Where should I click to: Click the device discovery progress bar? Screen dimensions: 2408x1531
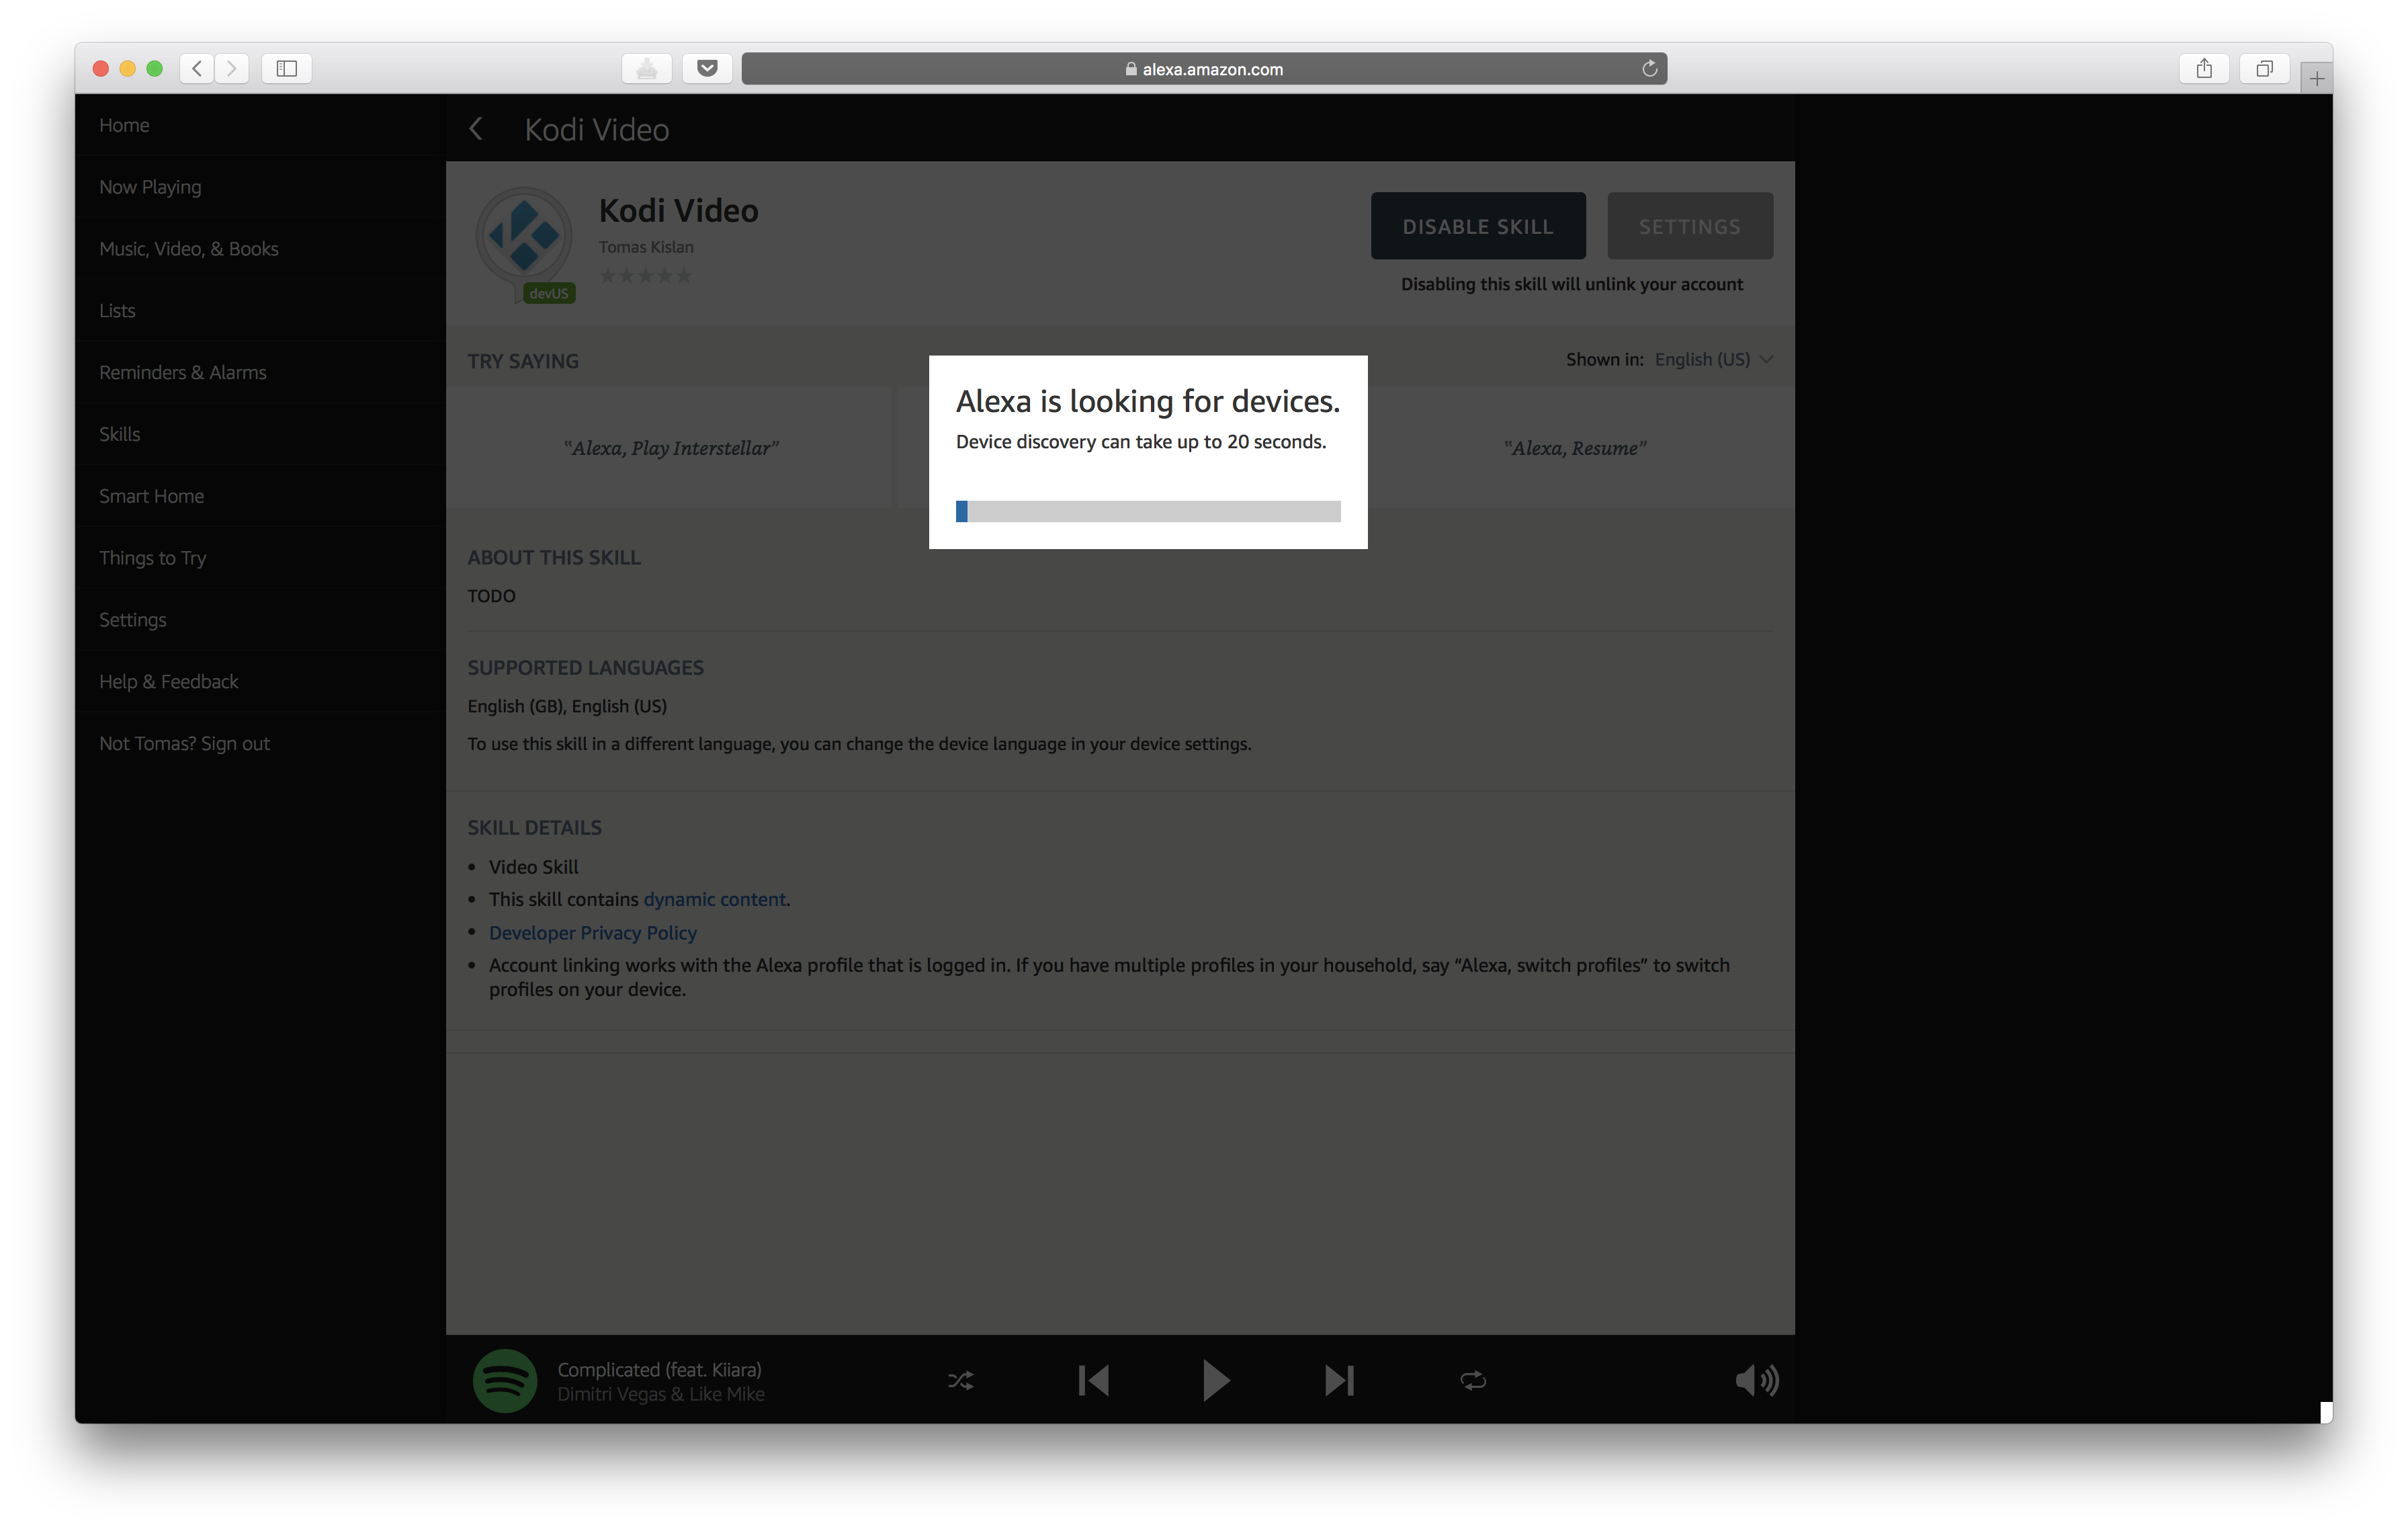[x=1148, y=511]
